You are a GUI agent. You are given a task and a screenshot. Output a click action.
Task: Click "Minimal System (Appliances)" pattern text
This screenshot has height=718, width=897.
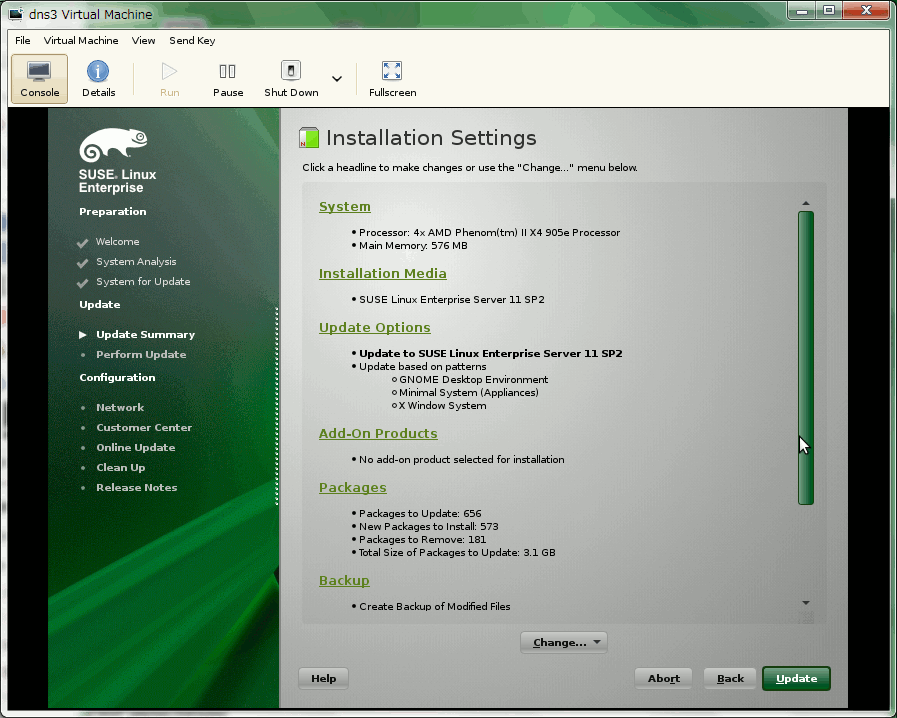coord(469,392)
